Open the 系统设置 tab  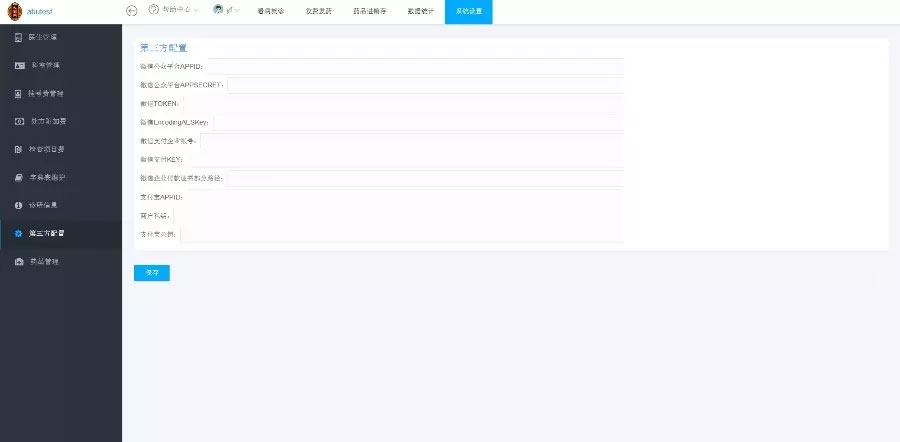coord(468,11)
